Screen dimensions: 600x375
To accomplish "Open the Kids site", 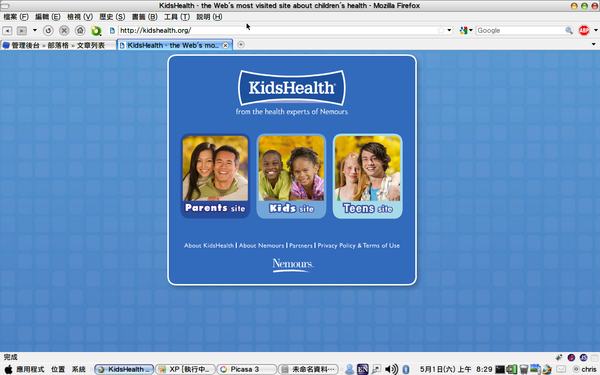I will pos(291,176).
